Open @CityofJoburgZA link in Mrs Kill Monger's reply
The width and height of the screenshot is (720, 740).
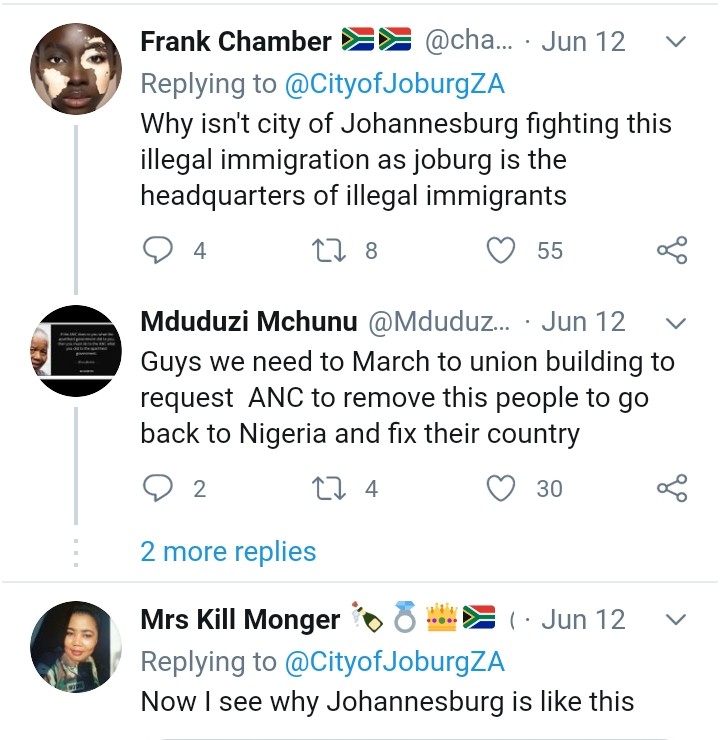[x=395, y=661]
